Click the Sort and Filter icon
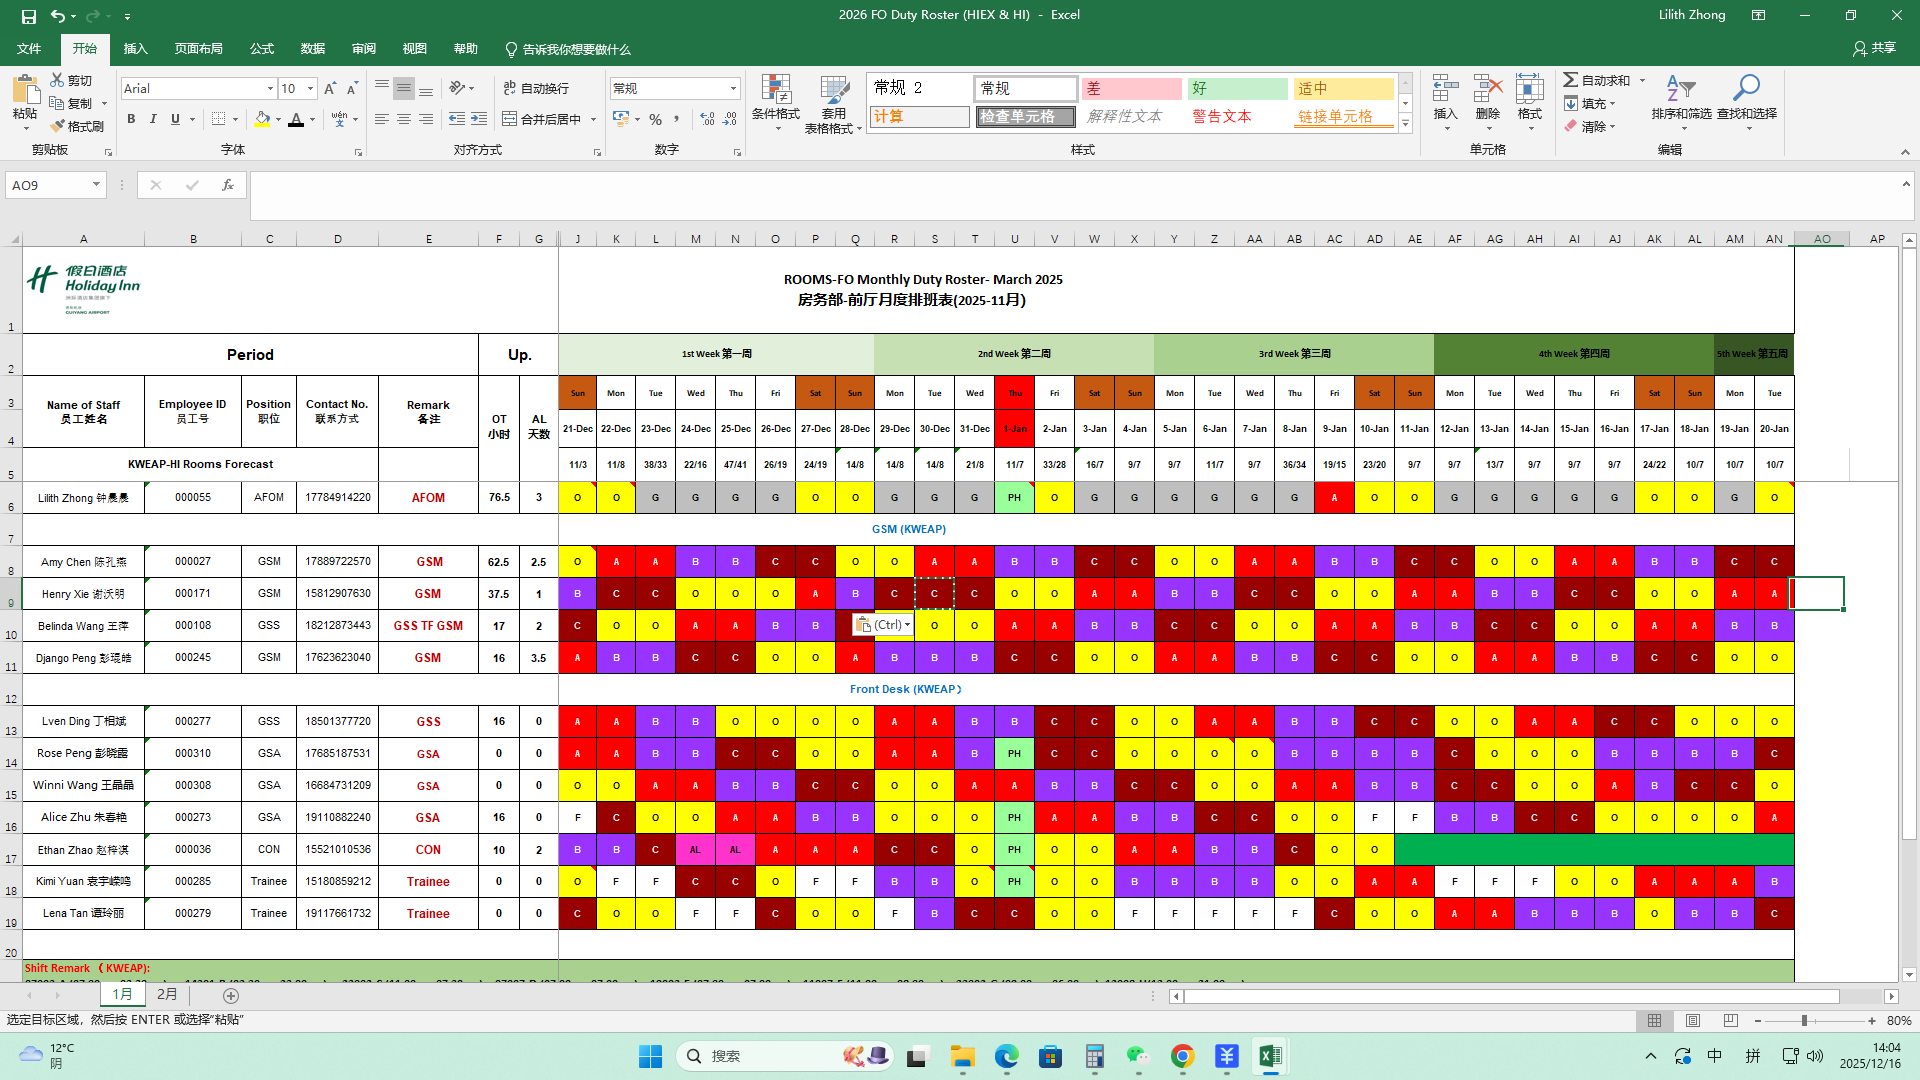 click(1680, 90)
